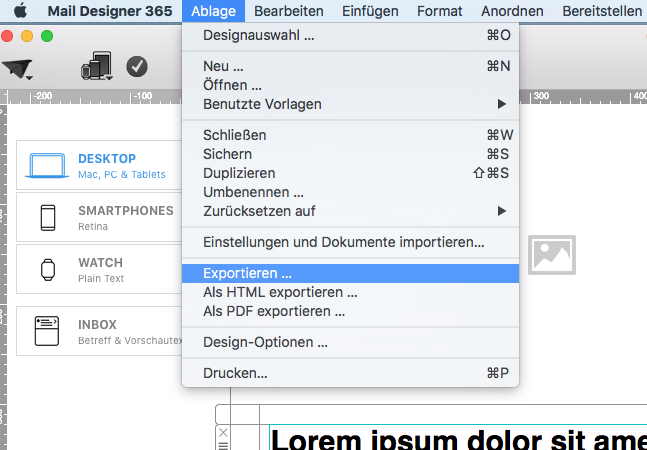Choose the highlighted Exportieren … entry
Image resolution: width=647 pixels, height=450 pixels.
[x=350, y=273]
